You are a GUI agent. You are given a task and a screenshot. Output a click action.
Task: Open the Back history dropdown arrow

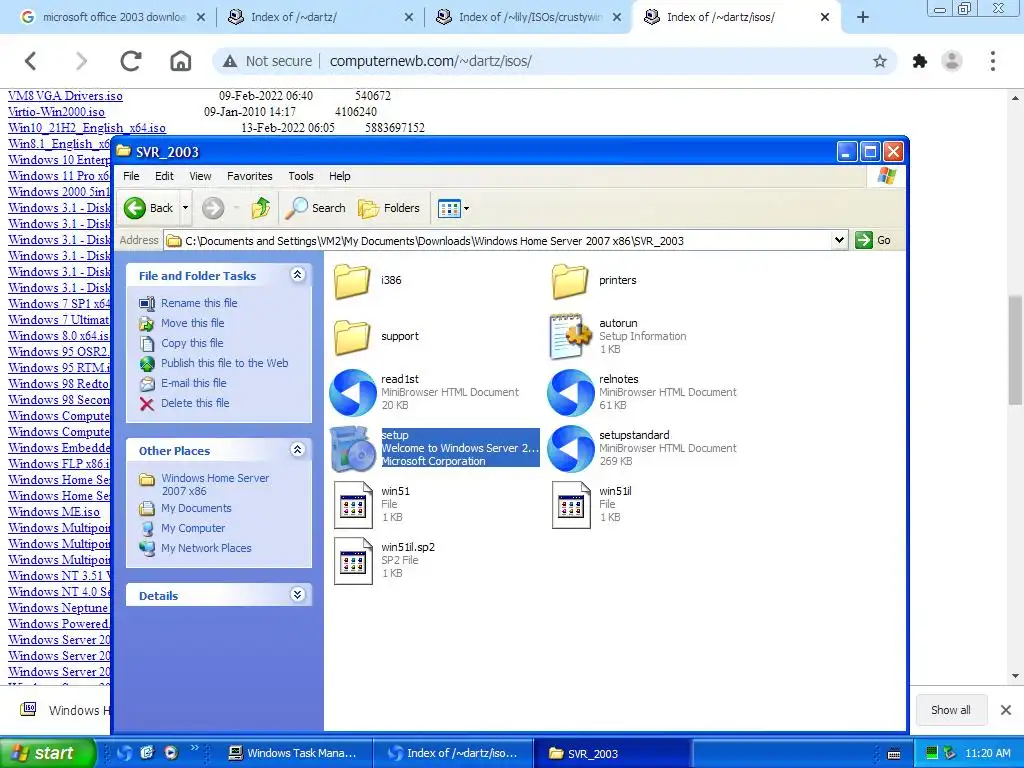[x=185, y=208]
